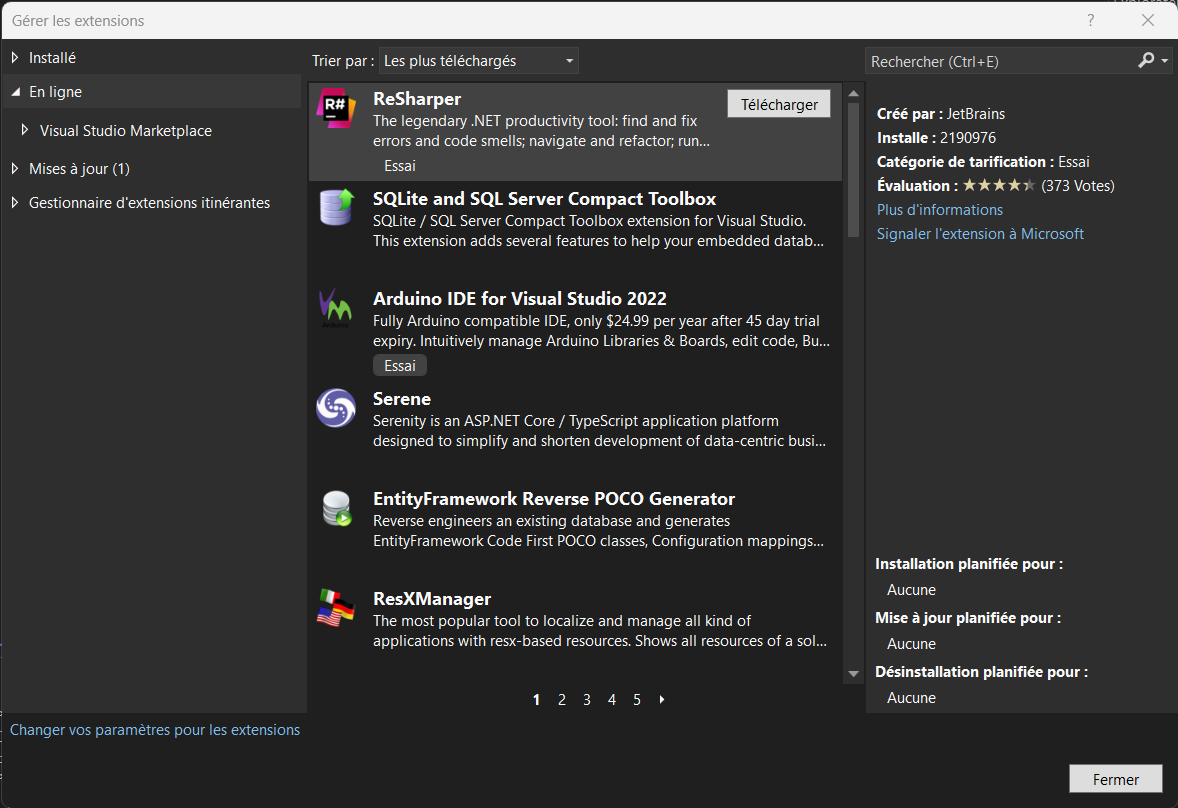Viewport: 1178px width, 808px height.
Task: Click Aucune under Désinstallation planifiée pour
Action: (911, 698)
